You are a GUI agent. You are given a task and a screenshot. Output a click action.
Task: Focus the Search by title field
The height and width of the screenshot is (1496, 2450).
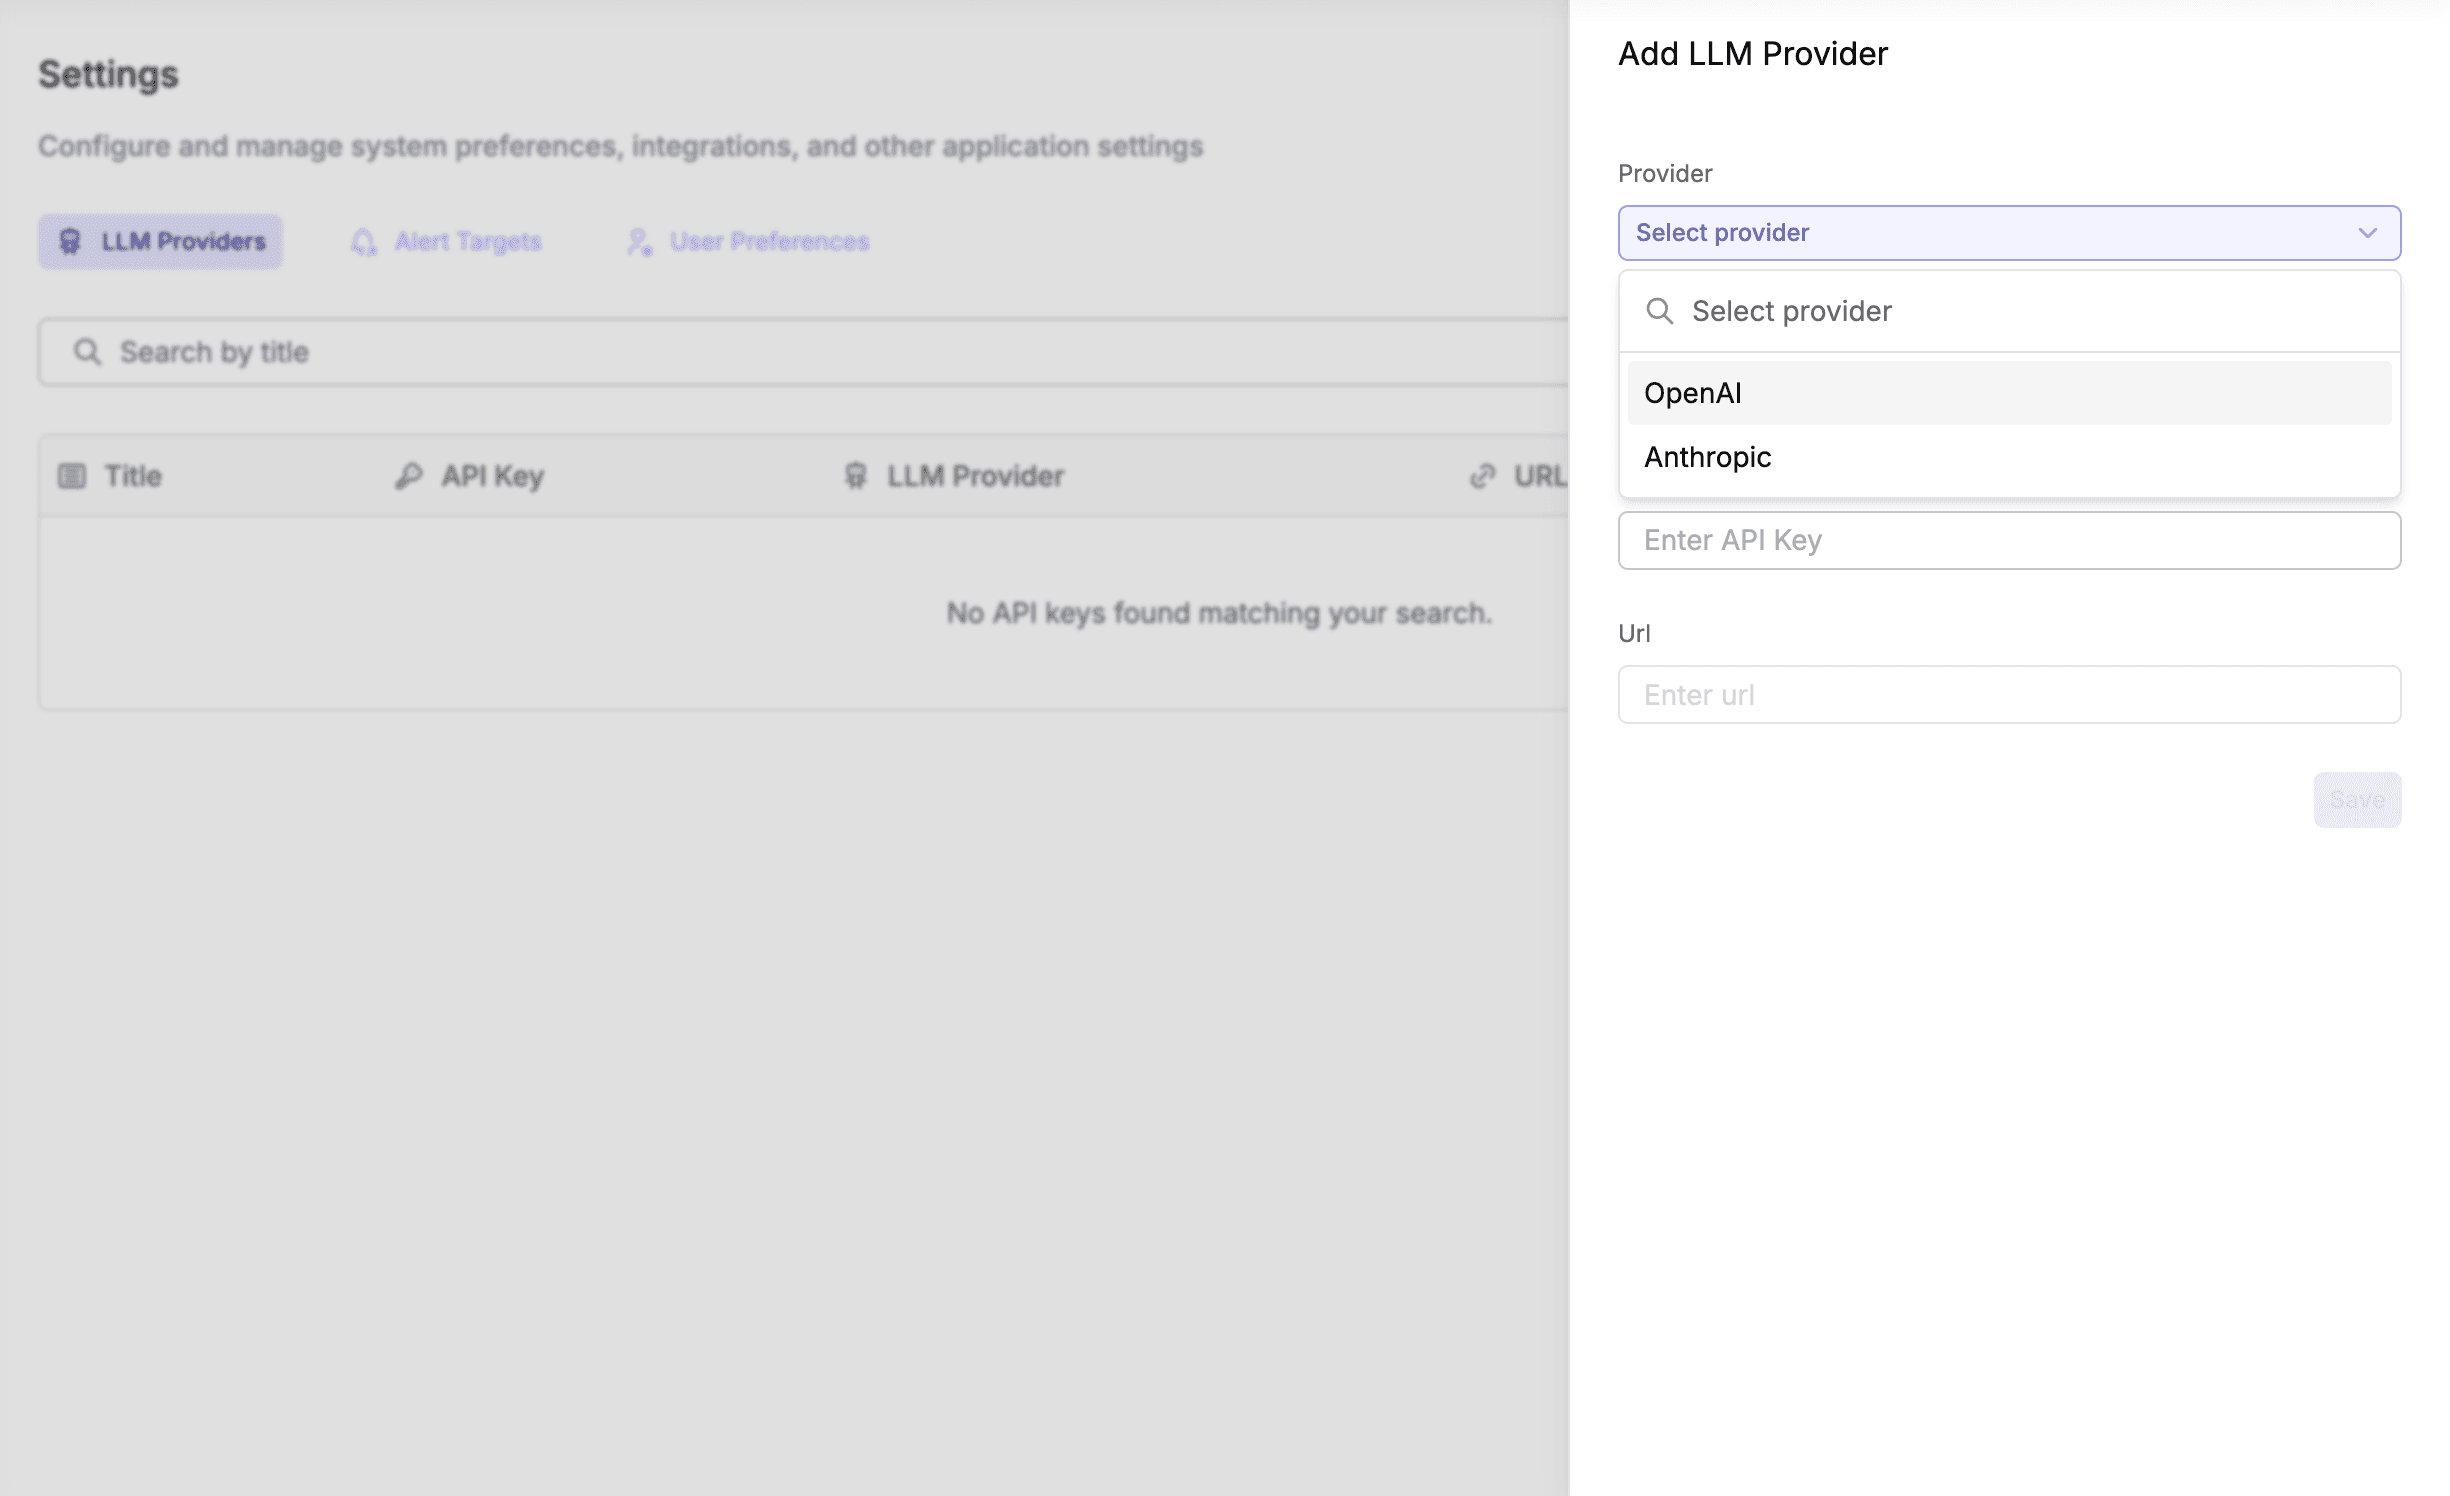800,352
